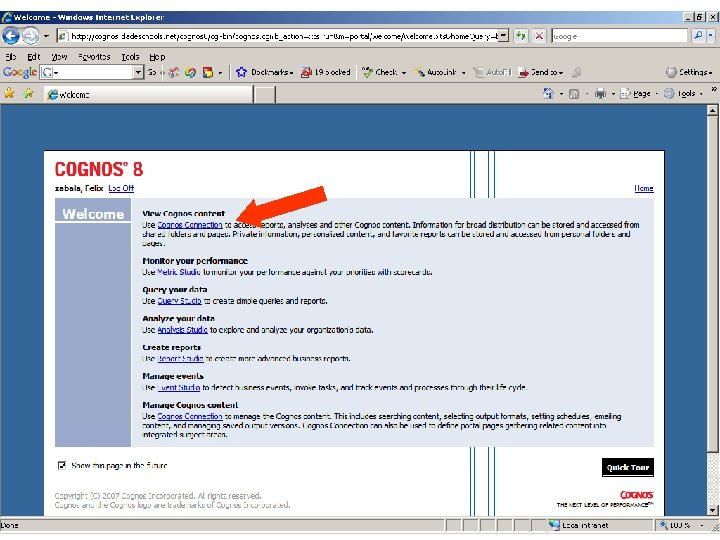The height and width of the screenshot is (540, 720).
Task: Click the Home link in Cognos page
Action: [x=644, y=188]
